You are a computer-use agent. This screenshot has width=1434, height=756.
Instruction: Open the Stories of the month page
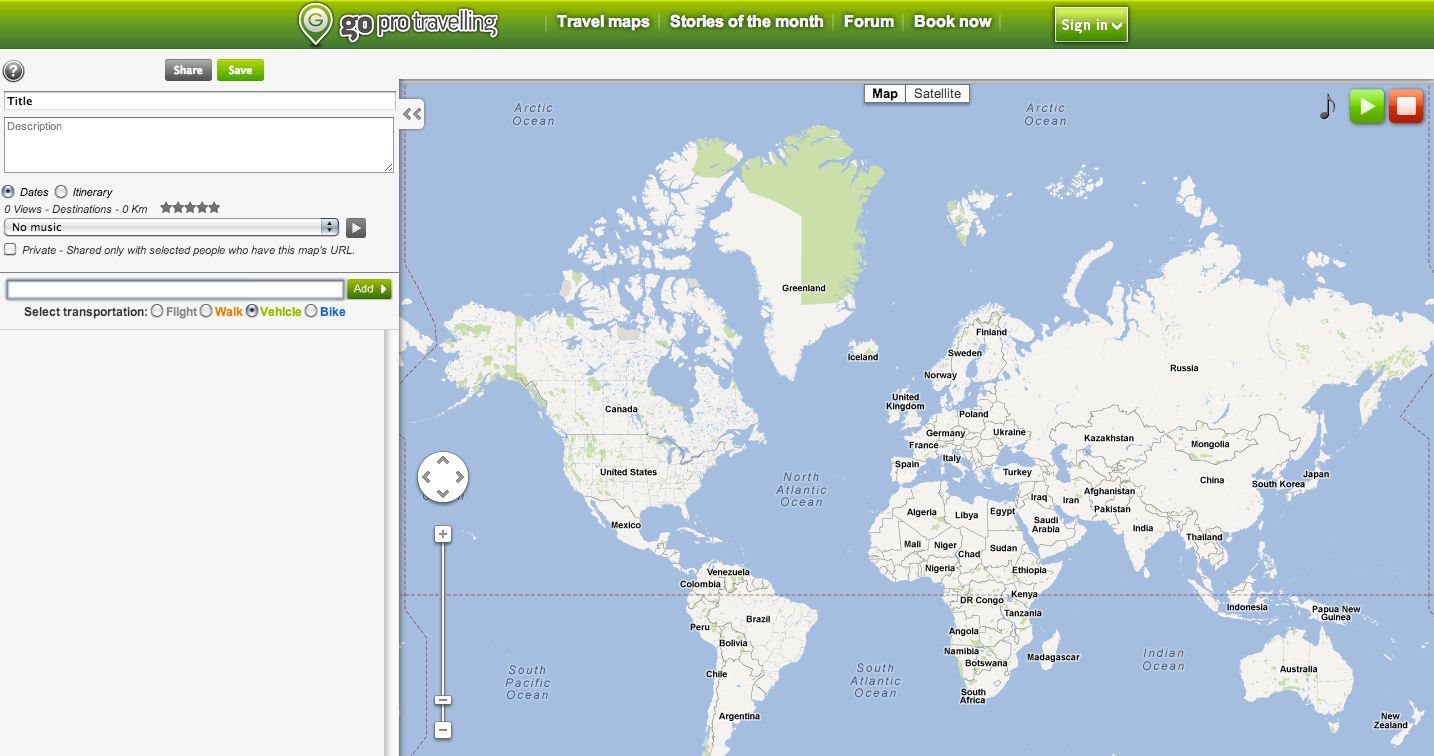[x=746, y=21]
